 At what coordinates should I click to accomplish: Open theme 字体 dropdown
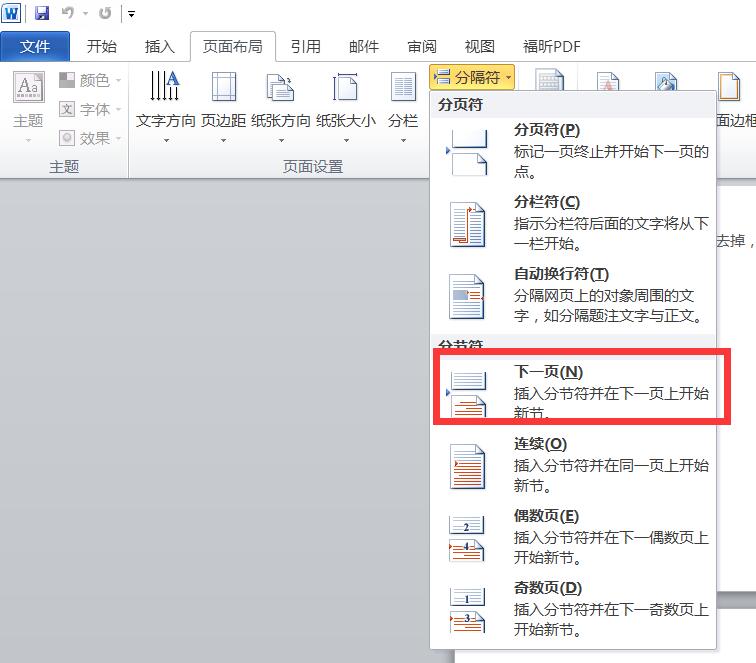pos(90,109)
